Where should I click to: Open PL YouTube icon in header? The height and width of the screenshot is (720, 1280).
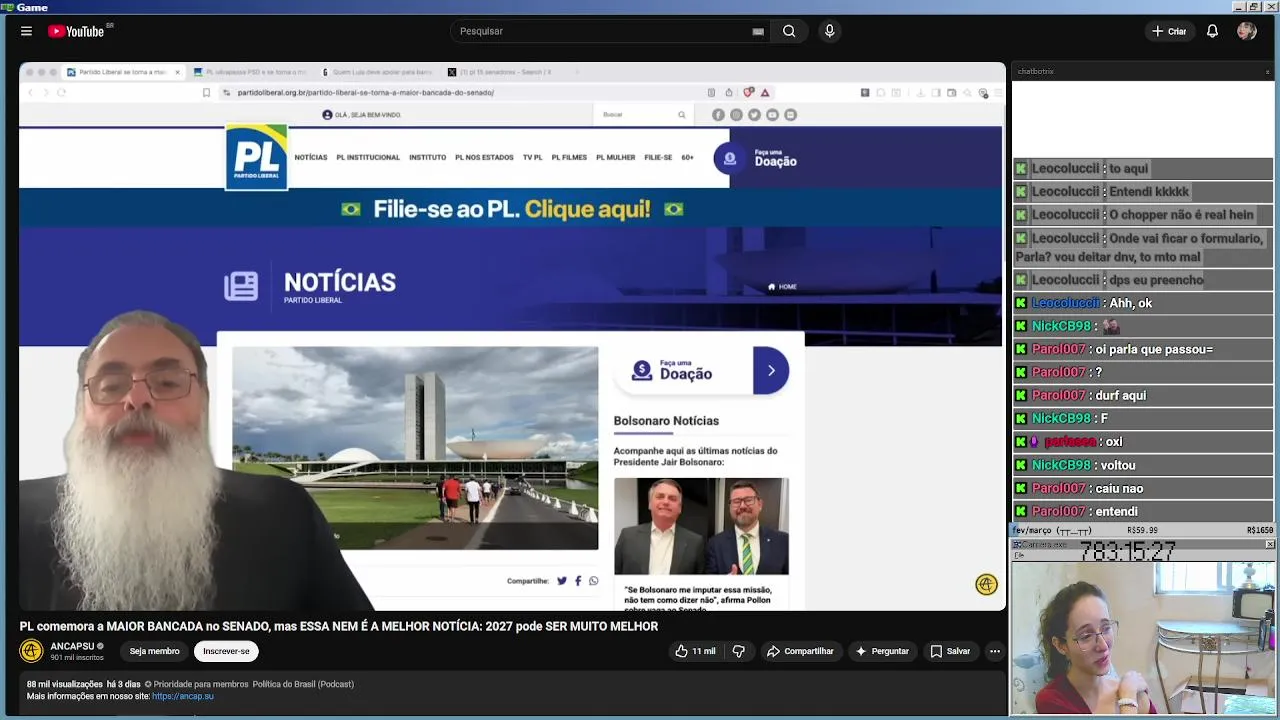point(772,115)
